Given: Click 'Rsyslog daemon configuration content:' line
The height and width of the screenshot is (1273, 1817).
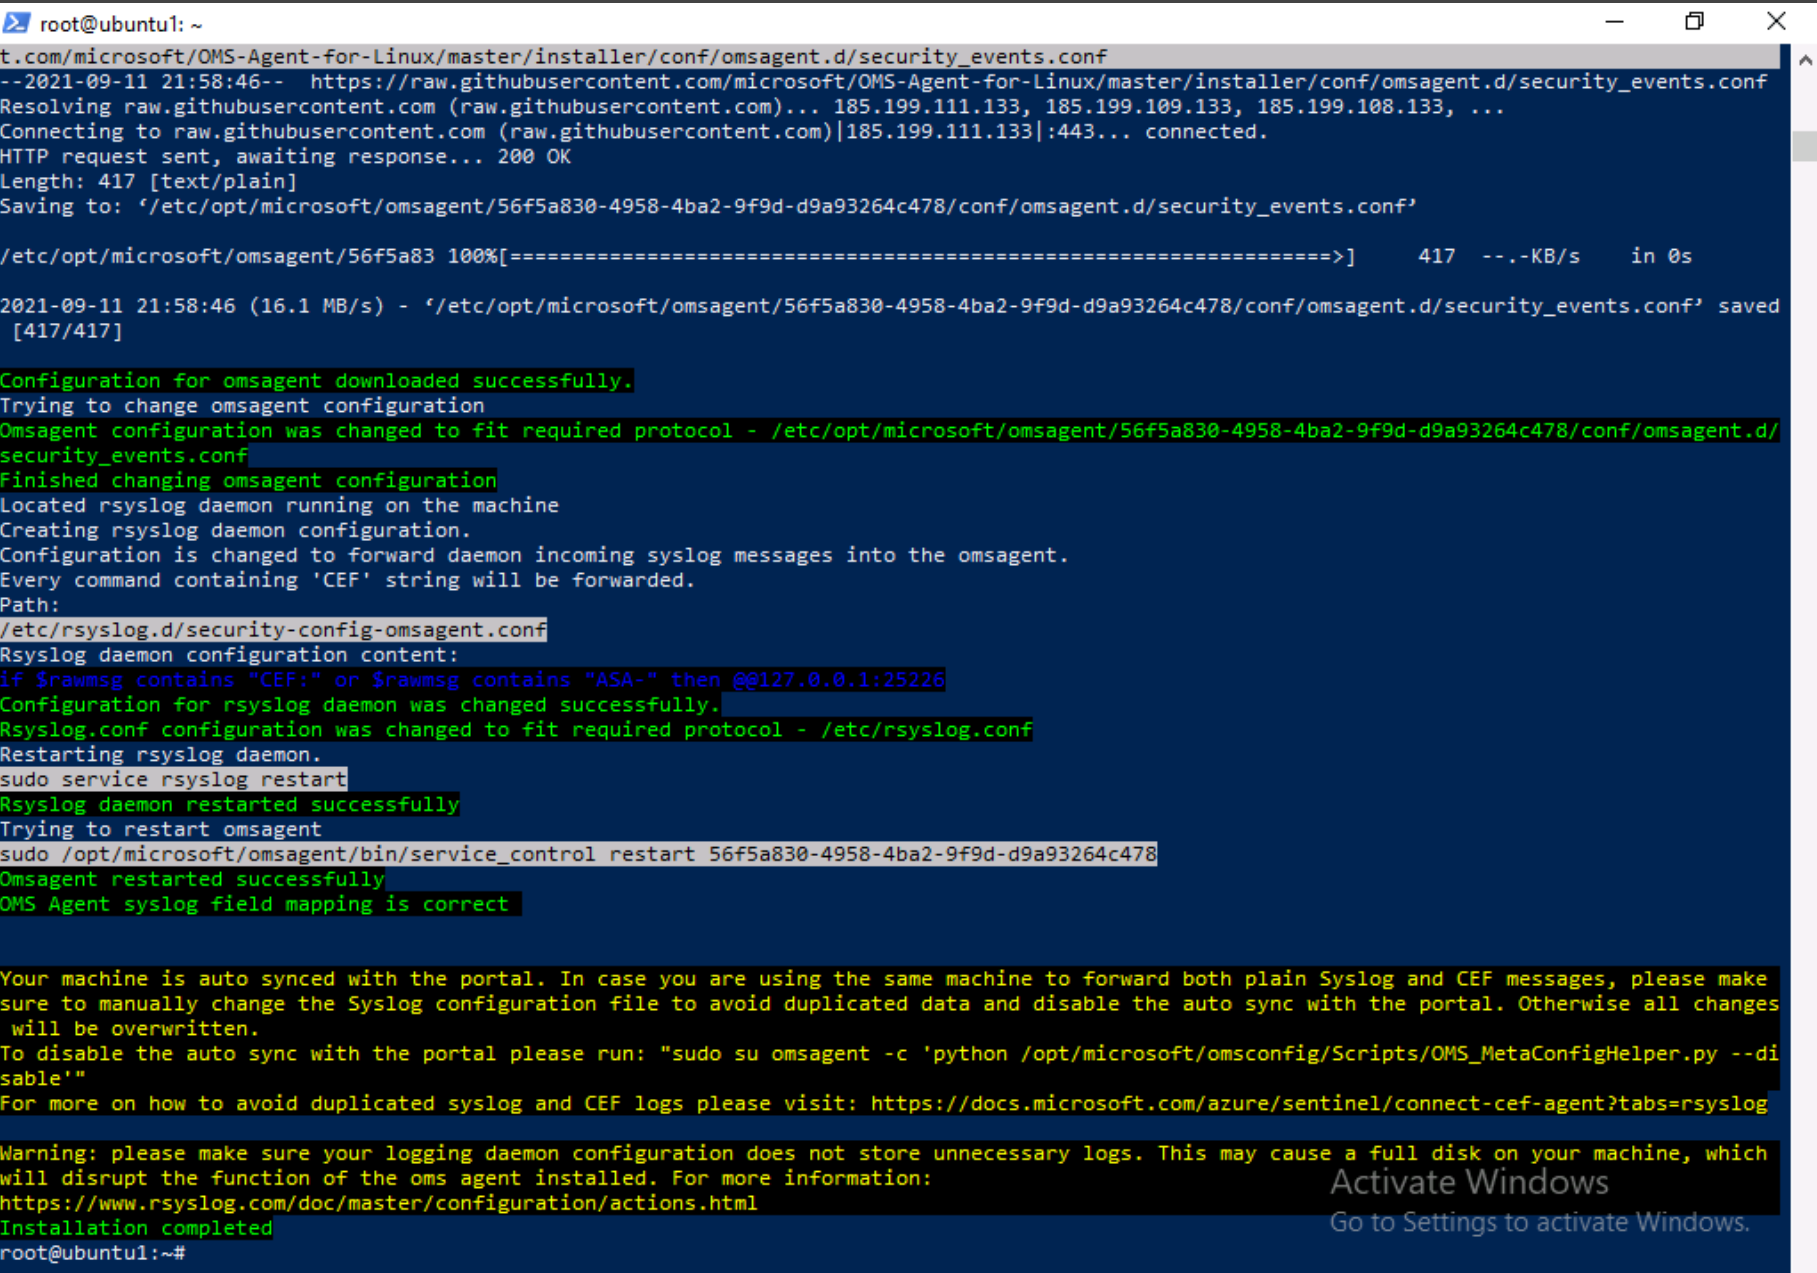Looking at the screenshot, I should point(230,654).
